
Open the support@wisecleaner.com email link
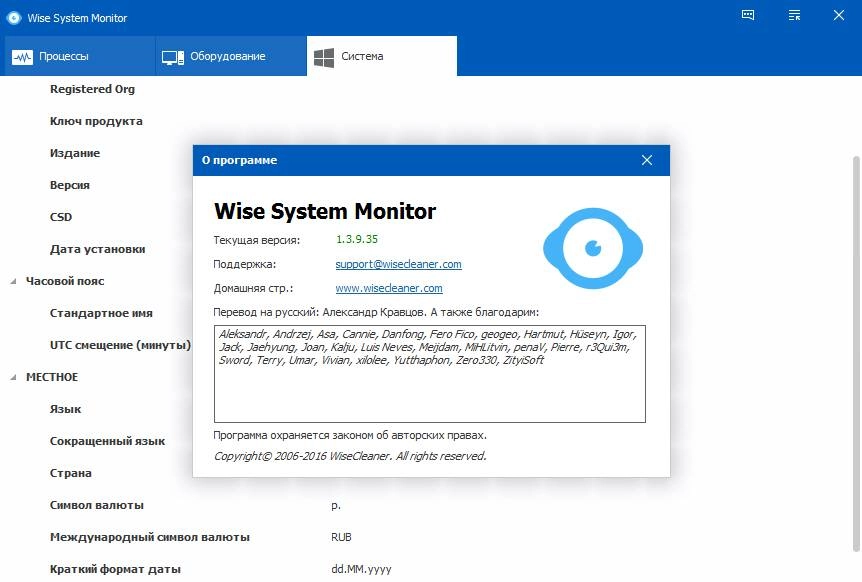(399, 264)
